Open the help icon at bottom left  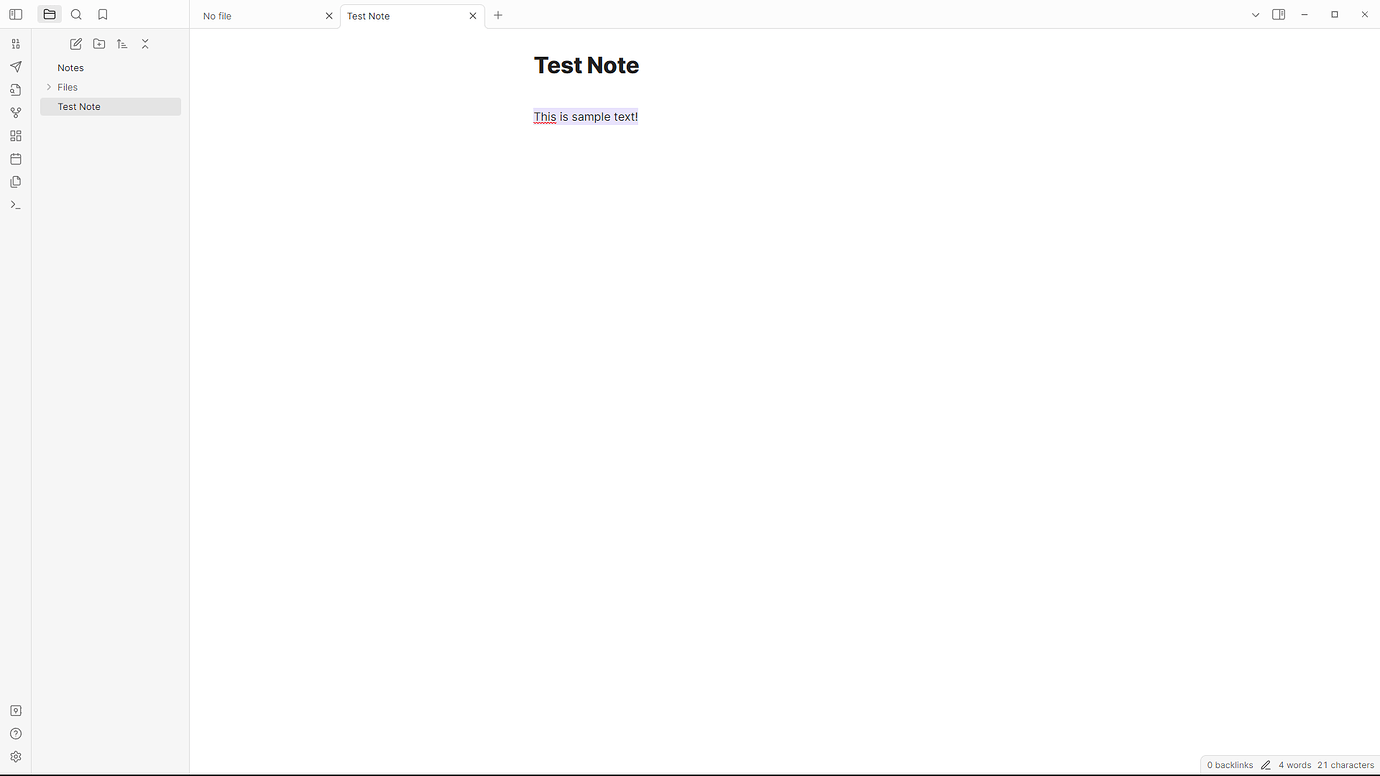[x=15, y=734]
